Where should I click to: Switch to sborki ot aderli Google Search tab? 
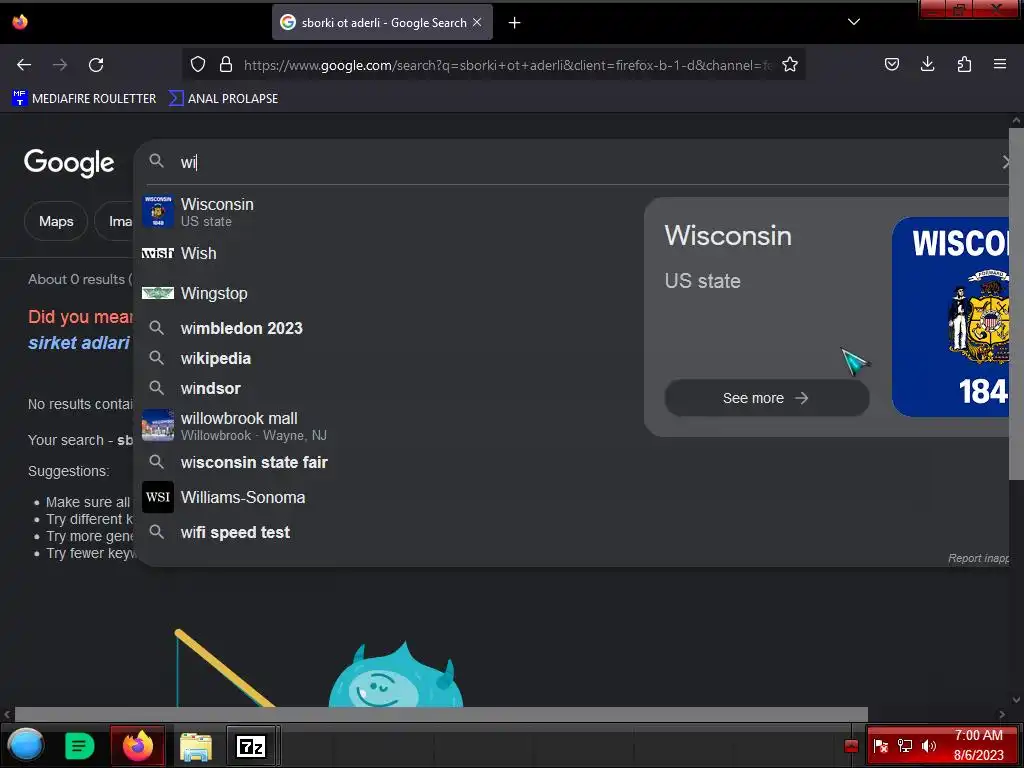[x=382, y=23]
